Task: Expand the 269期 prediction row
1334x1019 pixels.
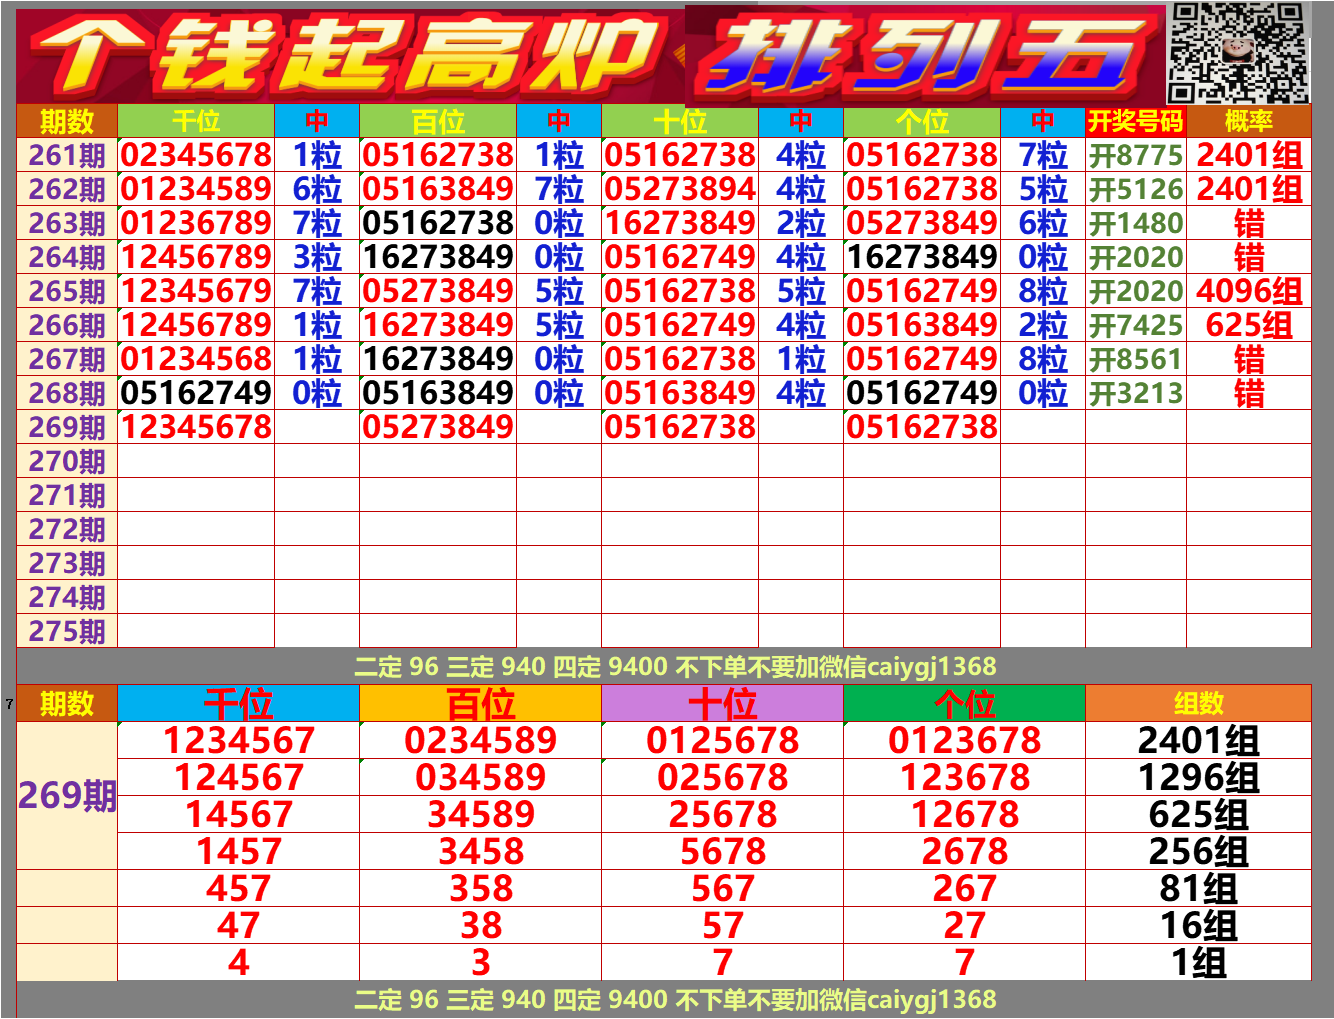Action: click(63, 426)
